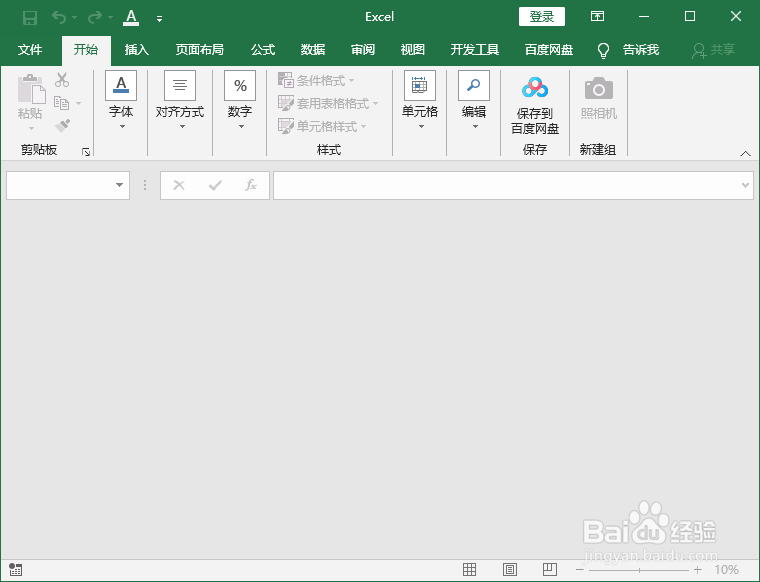This screenshot has height=582, width=760.
Task: Click the 10% zoom level text
Action: pyautogui.click(x=726, y=570)
